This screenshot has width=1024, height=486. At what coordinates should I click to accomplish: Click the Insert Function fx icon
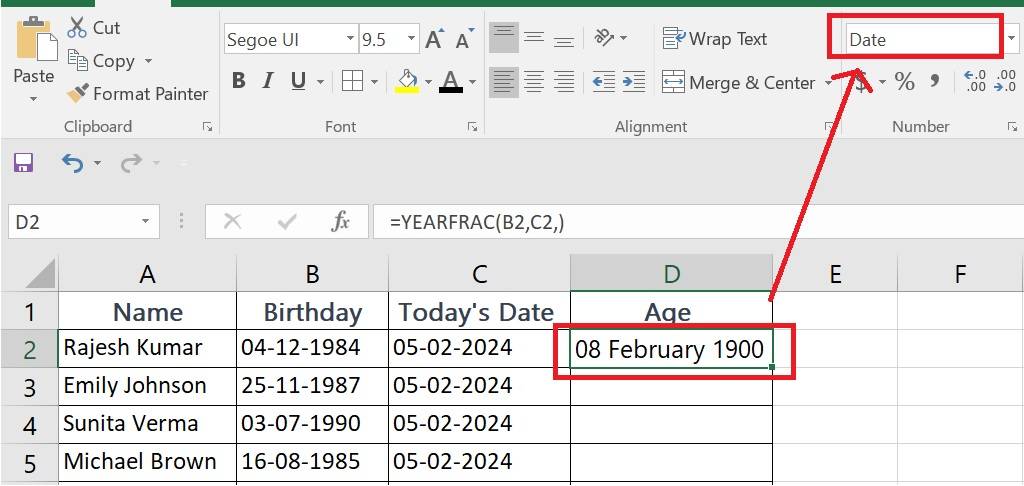pyautogui.click(x=340, y=222)
